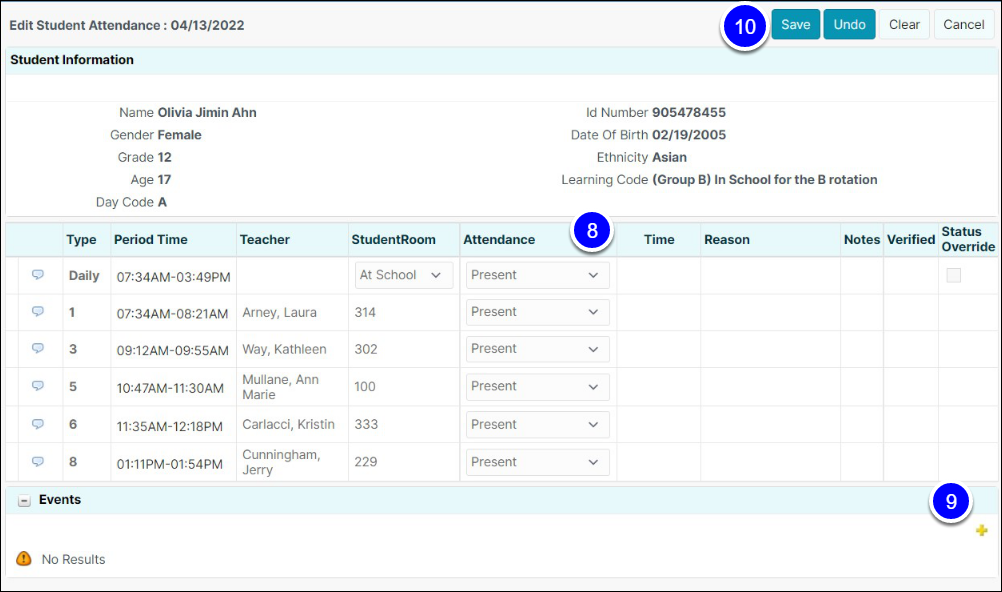Viewport: 1002px width, 592px height.
Task: Click the Verified column header
Action: pos(911,240)
